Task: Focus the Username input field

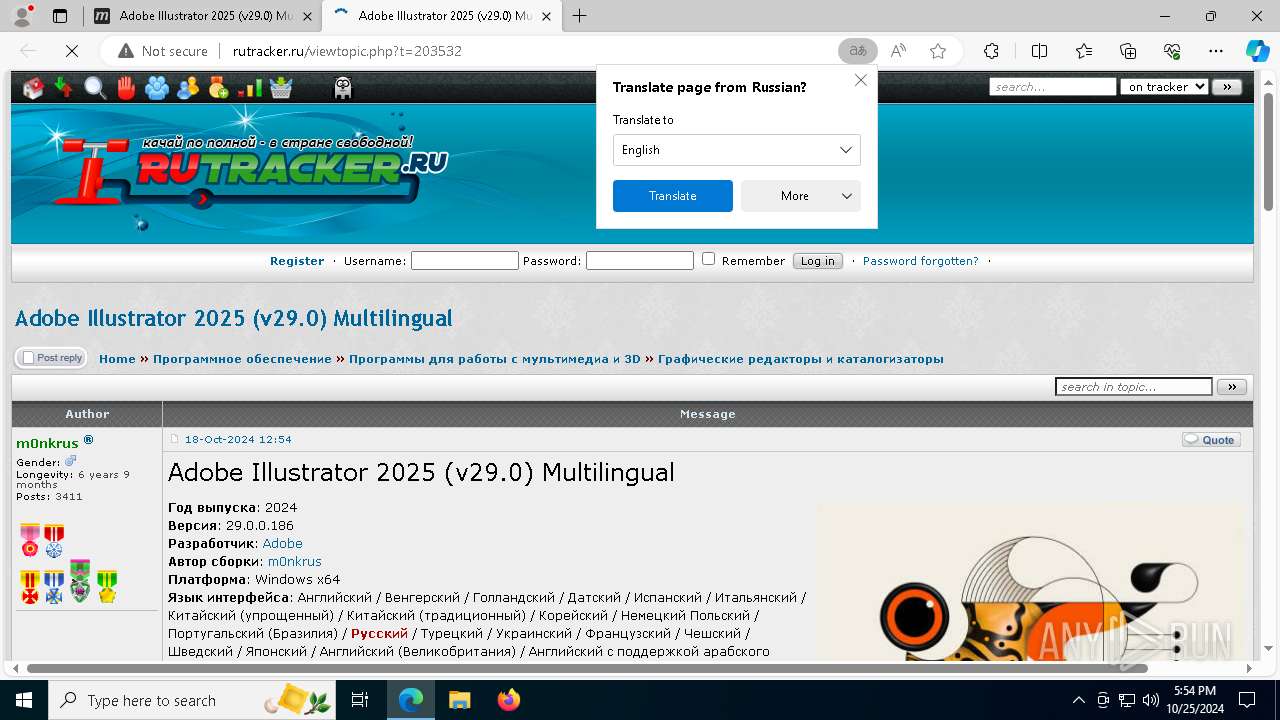Action: tap(465, 261)
